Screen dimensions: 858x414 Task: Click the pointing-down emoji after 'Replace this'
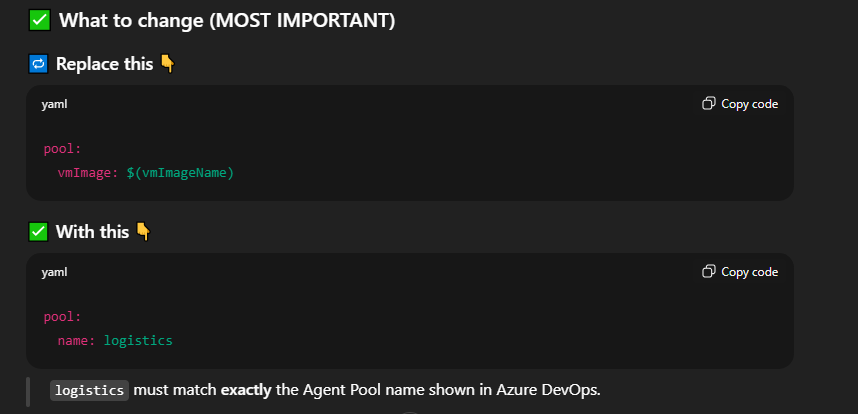click(x=168, y=64)
